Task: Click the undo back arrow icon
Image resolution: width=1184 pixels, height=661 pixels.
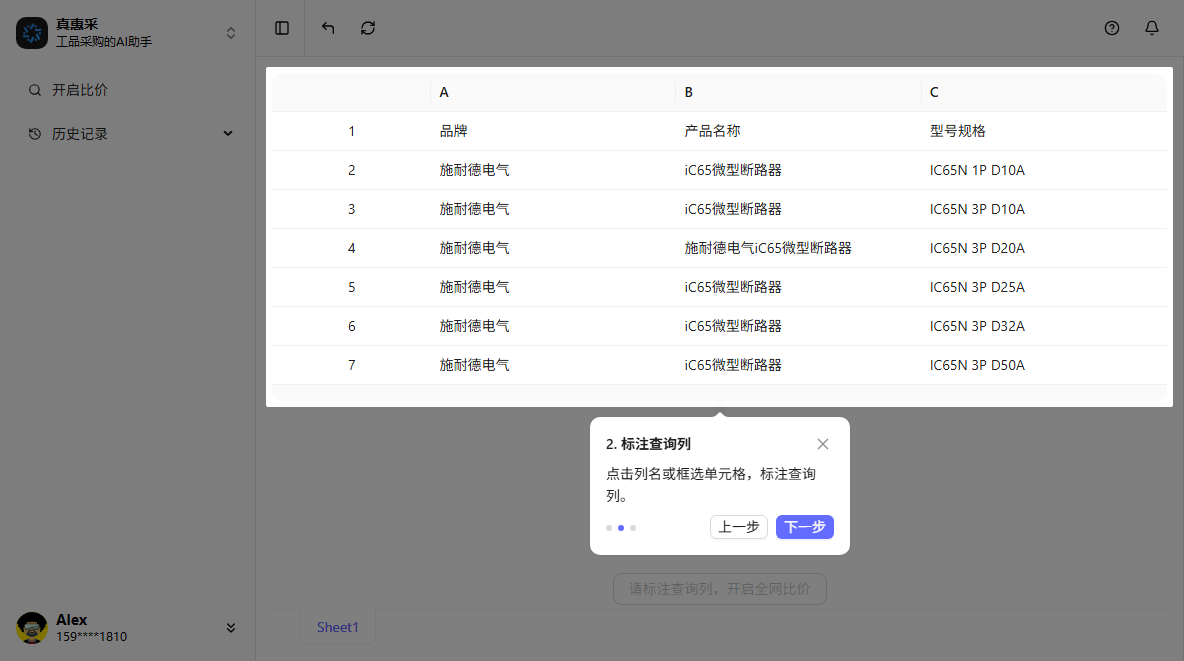Action: 328,28
